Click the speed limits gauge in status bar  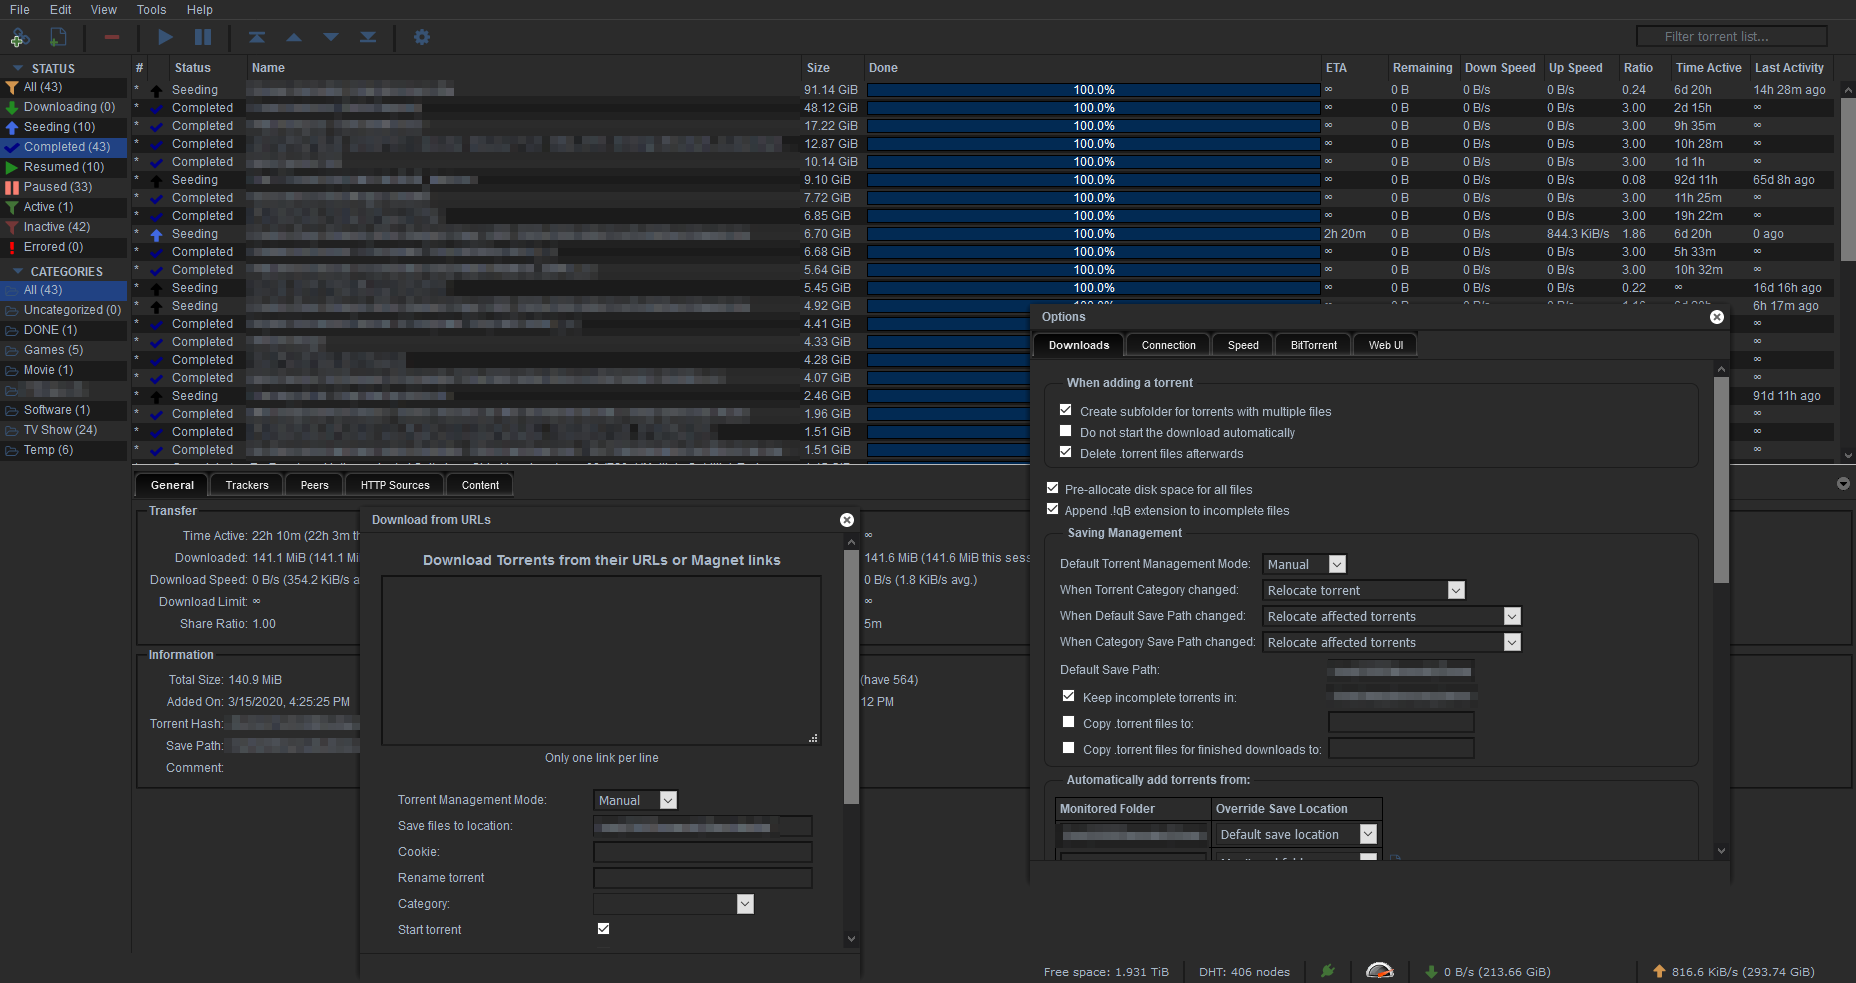tap(1380, 970)
